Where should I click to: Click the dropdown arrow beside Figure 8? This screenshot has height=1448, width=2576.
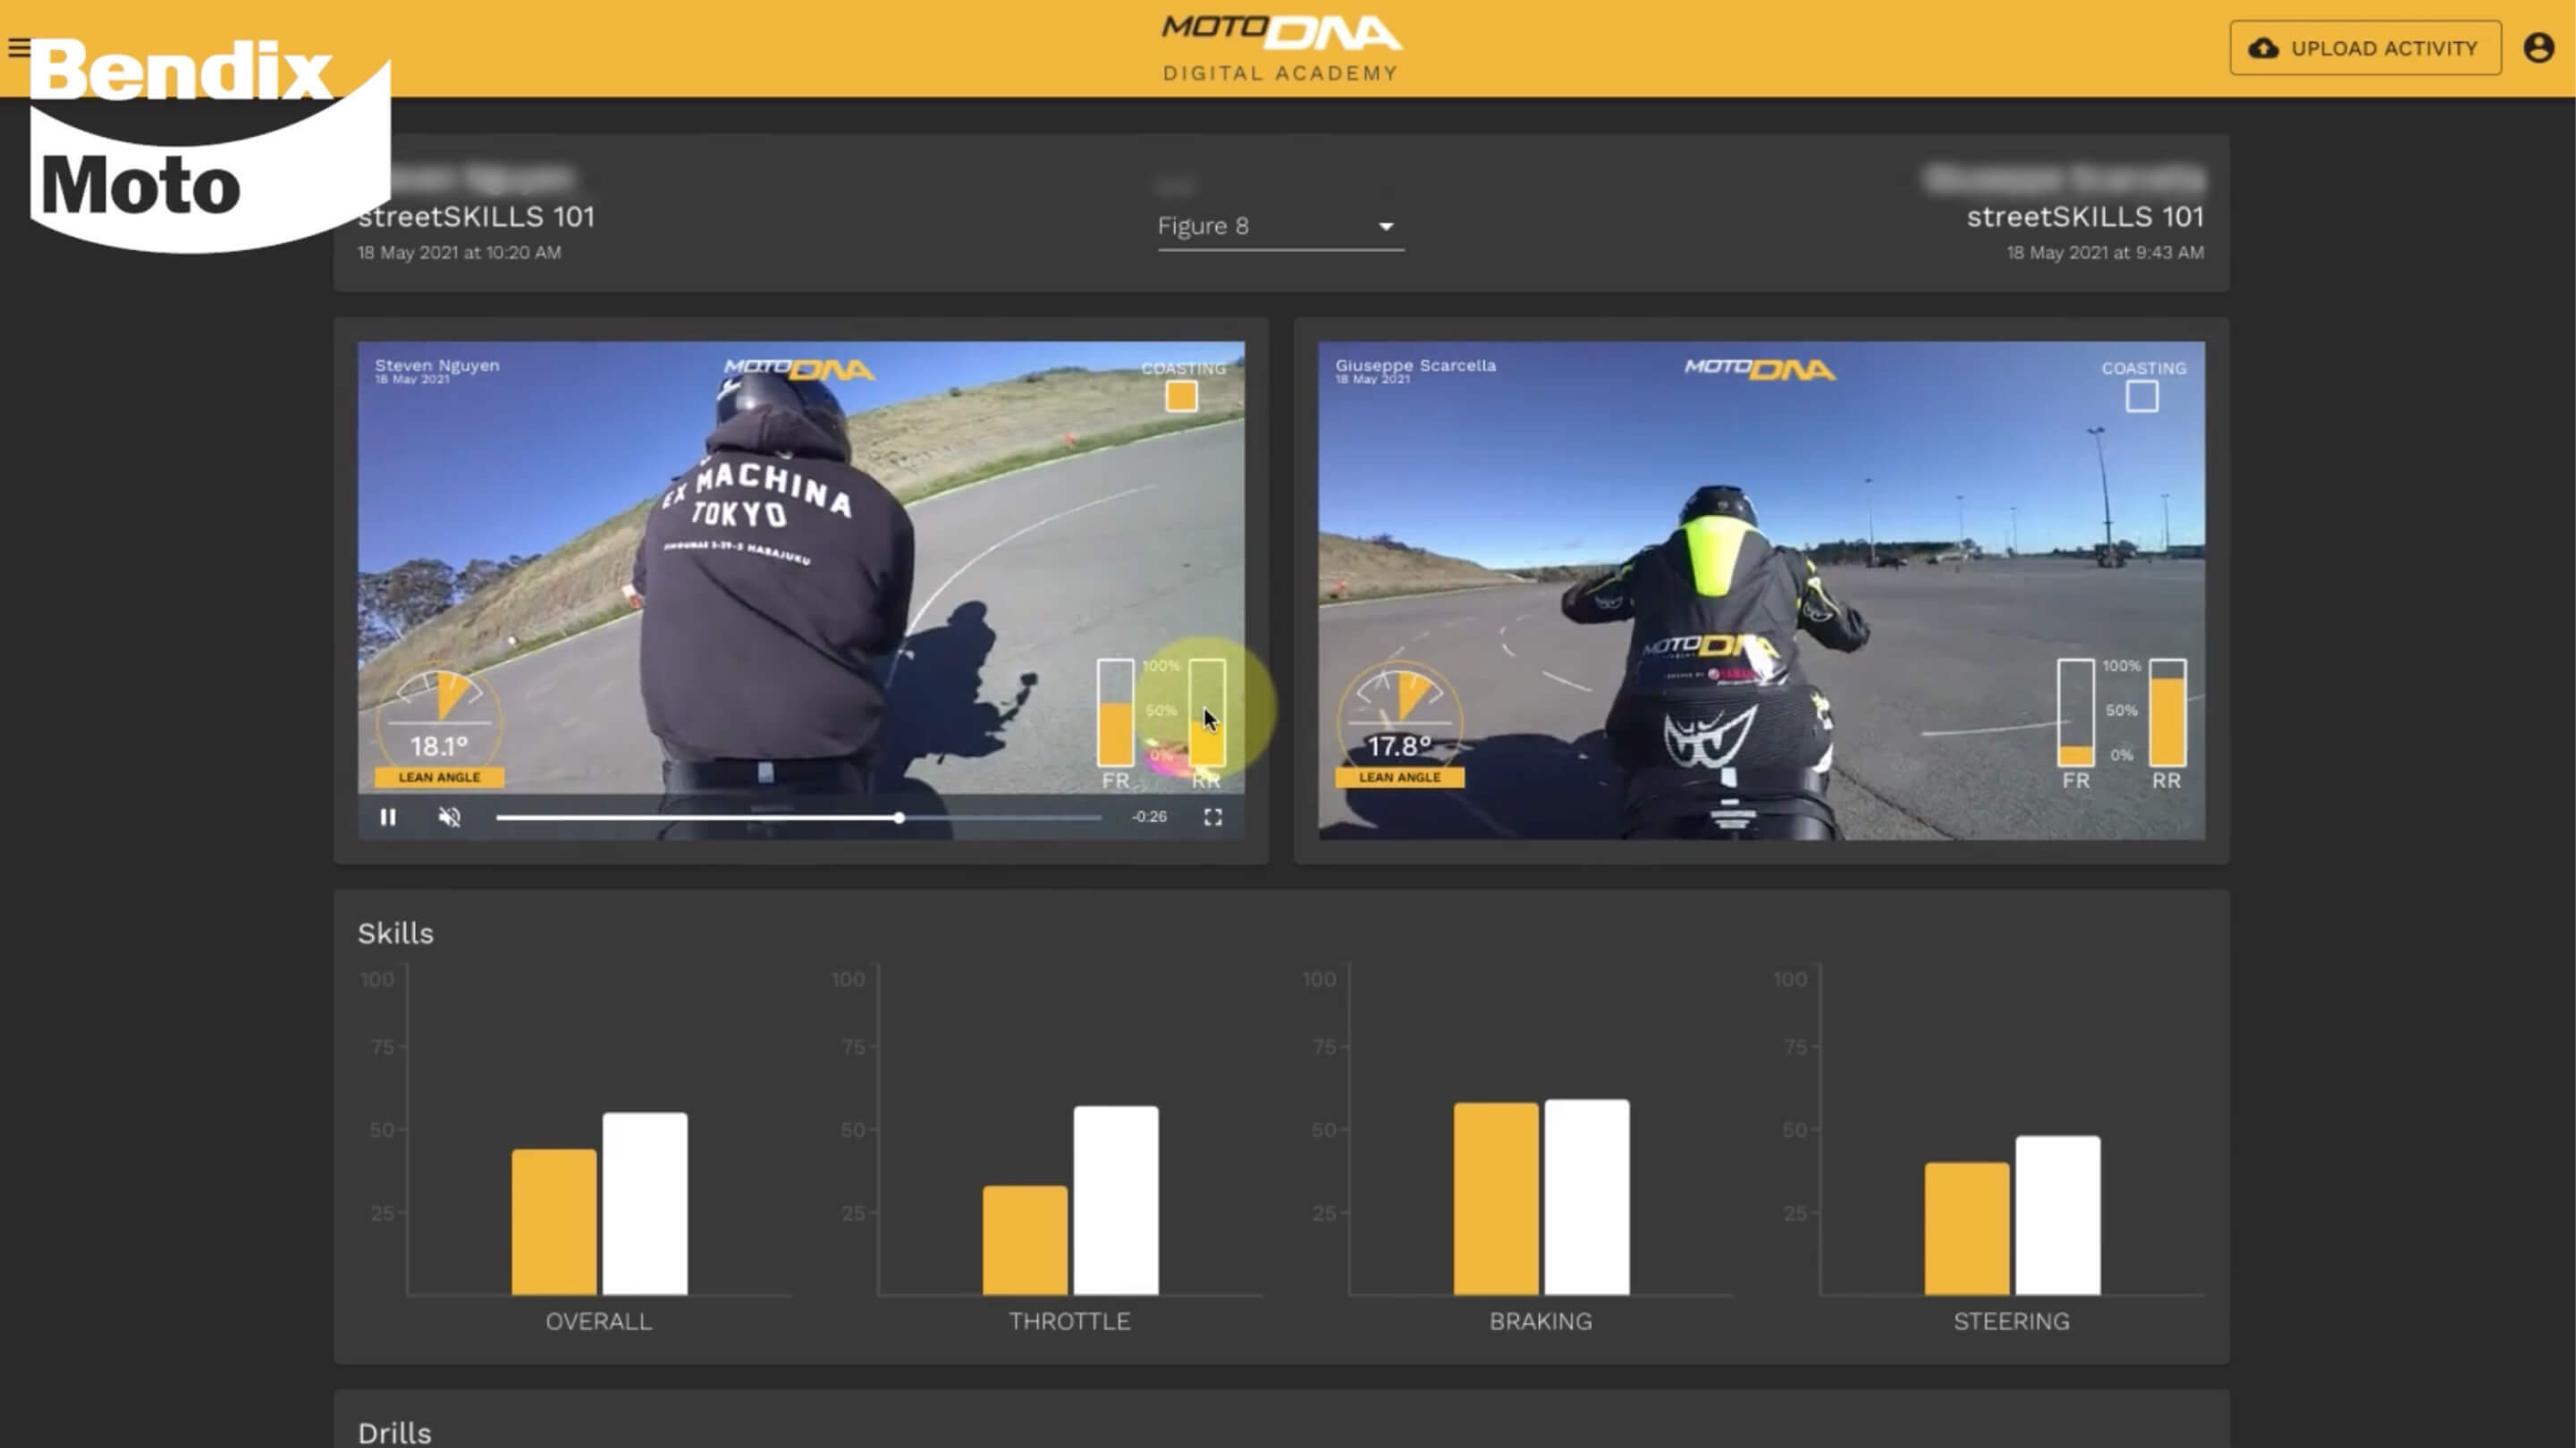tap(1386, 227)
